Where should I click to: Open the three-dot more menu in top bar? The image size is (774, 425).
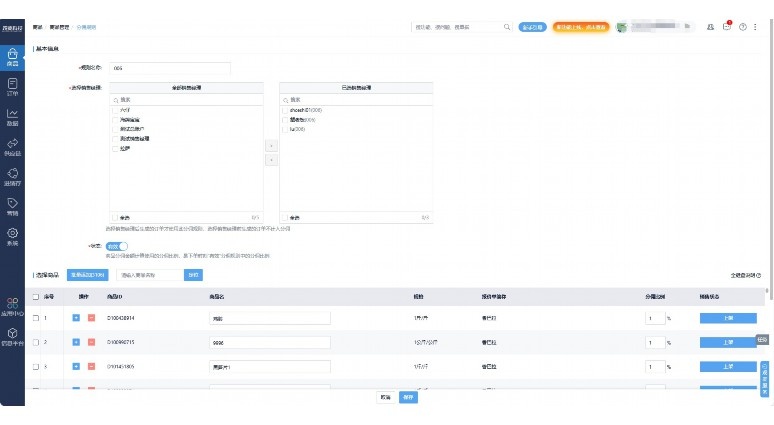tap(755, 27)
